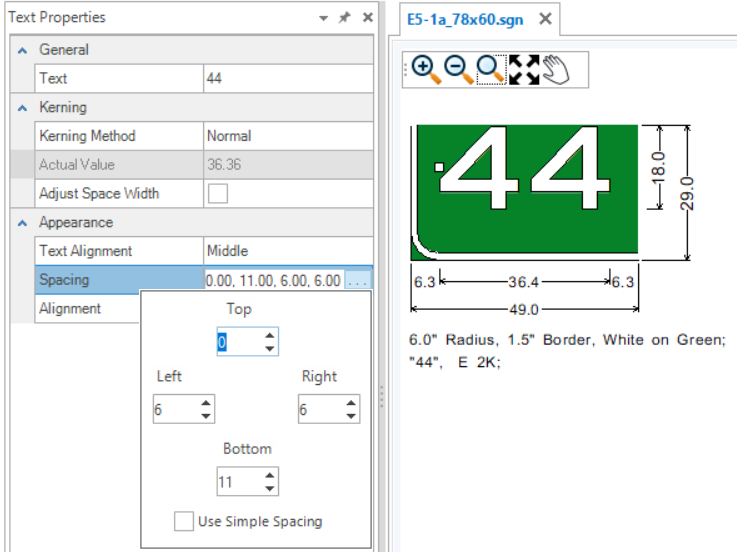Viewport: 737px width, 552px height.
Task: Decrease the Right spacing value
Action: click(351, 416)
